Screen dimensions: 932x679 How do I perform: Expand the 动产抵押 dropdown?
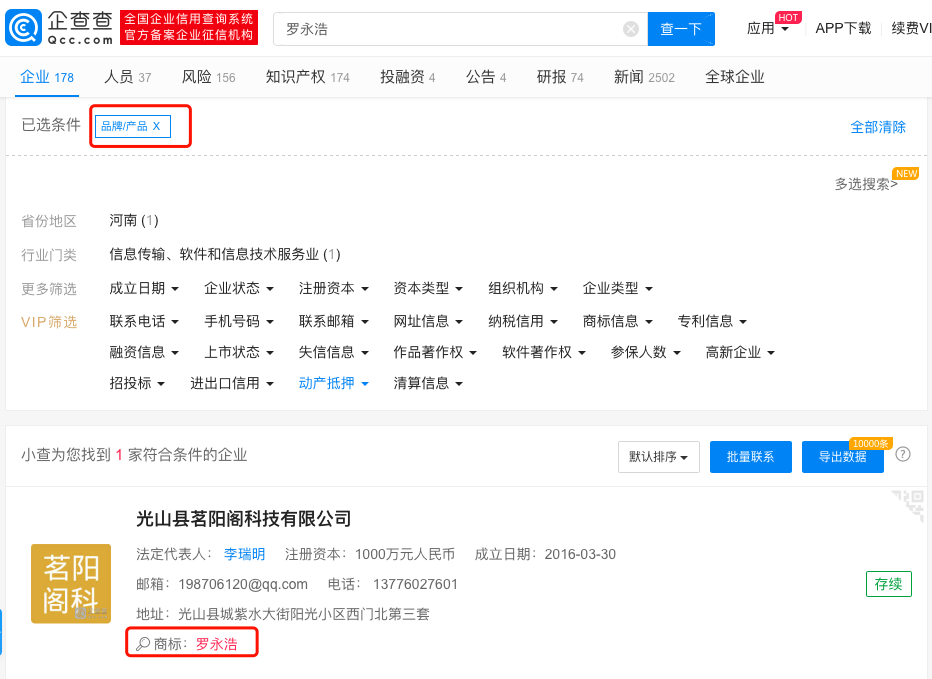pyautogui.click(x=333, y=383)
